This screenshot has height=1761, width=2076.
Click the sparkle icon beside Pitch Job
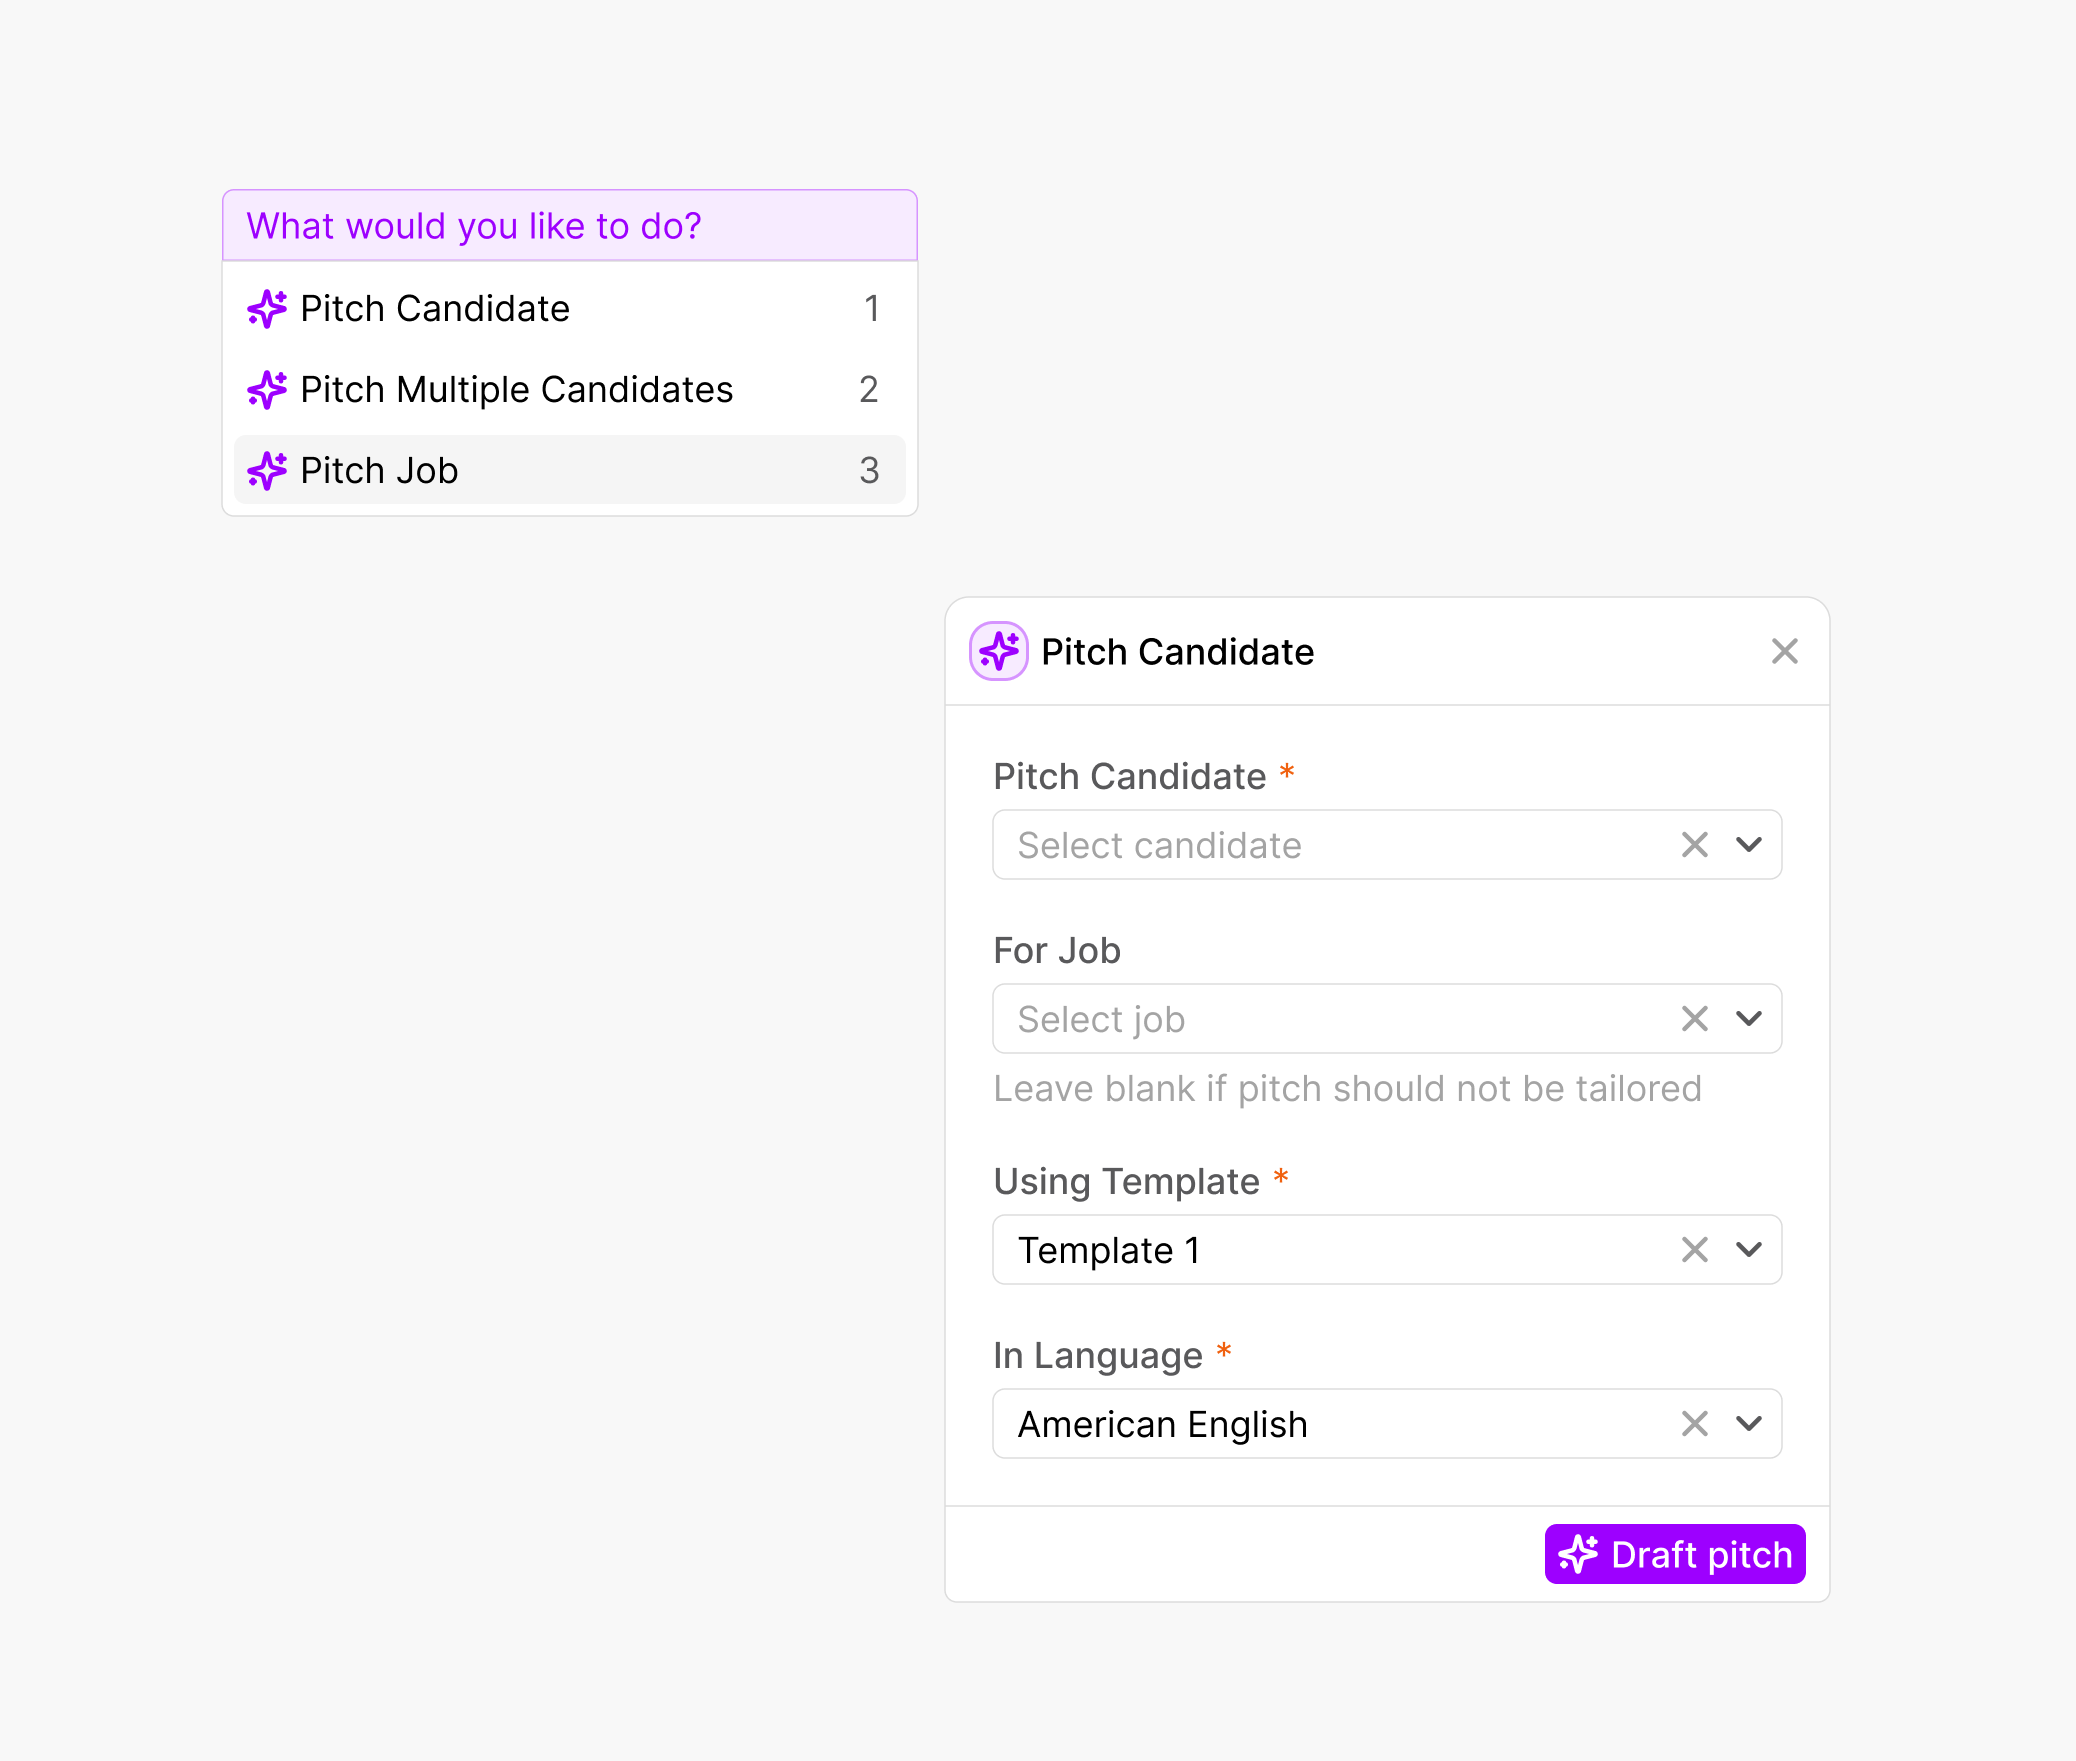pyautogui.click(x=266, y=469)
